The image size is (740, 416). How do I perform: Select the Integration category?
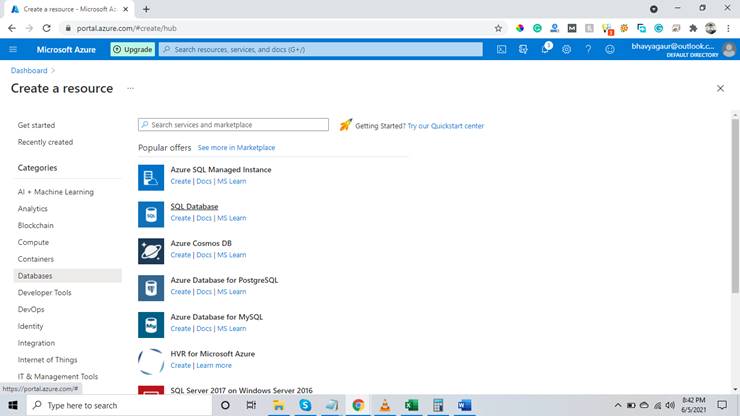(x=36, y=343)
